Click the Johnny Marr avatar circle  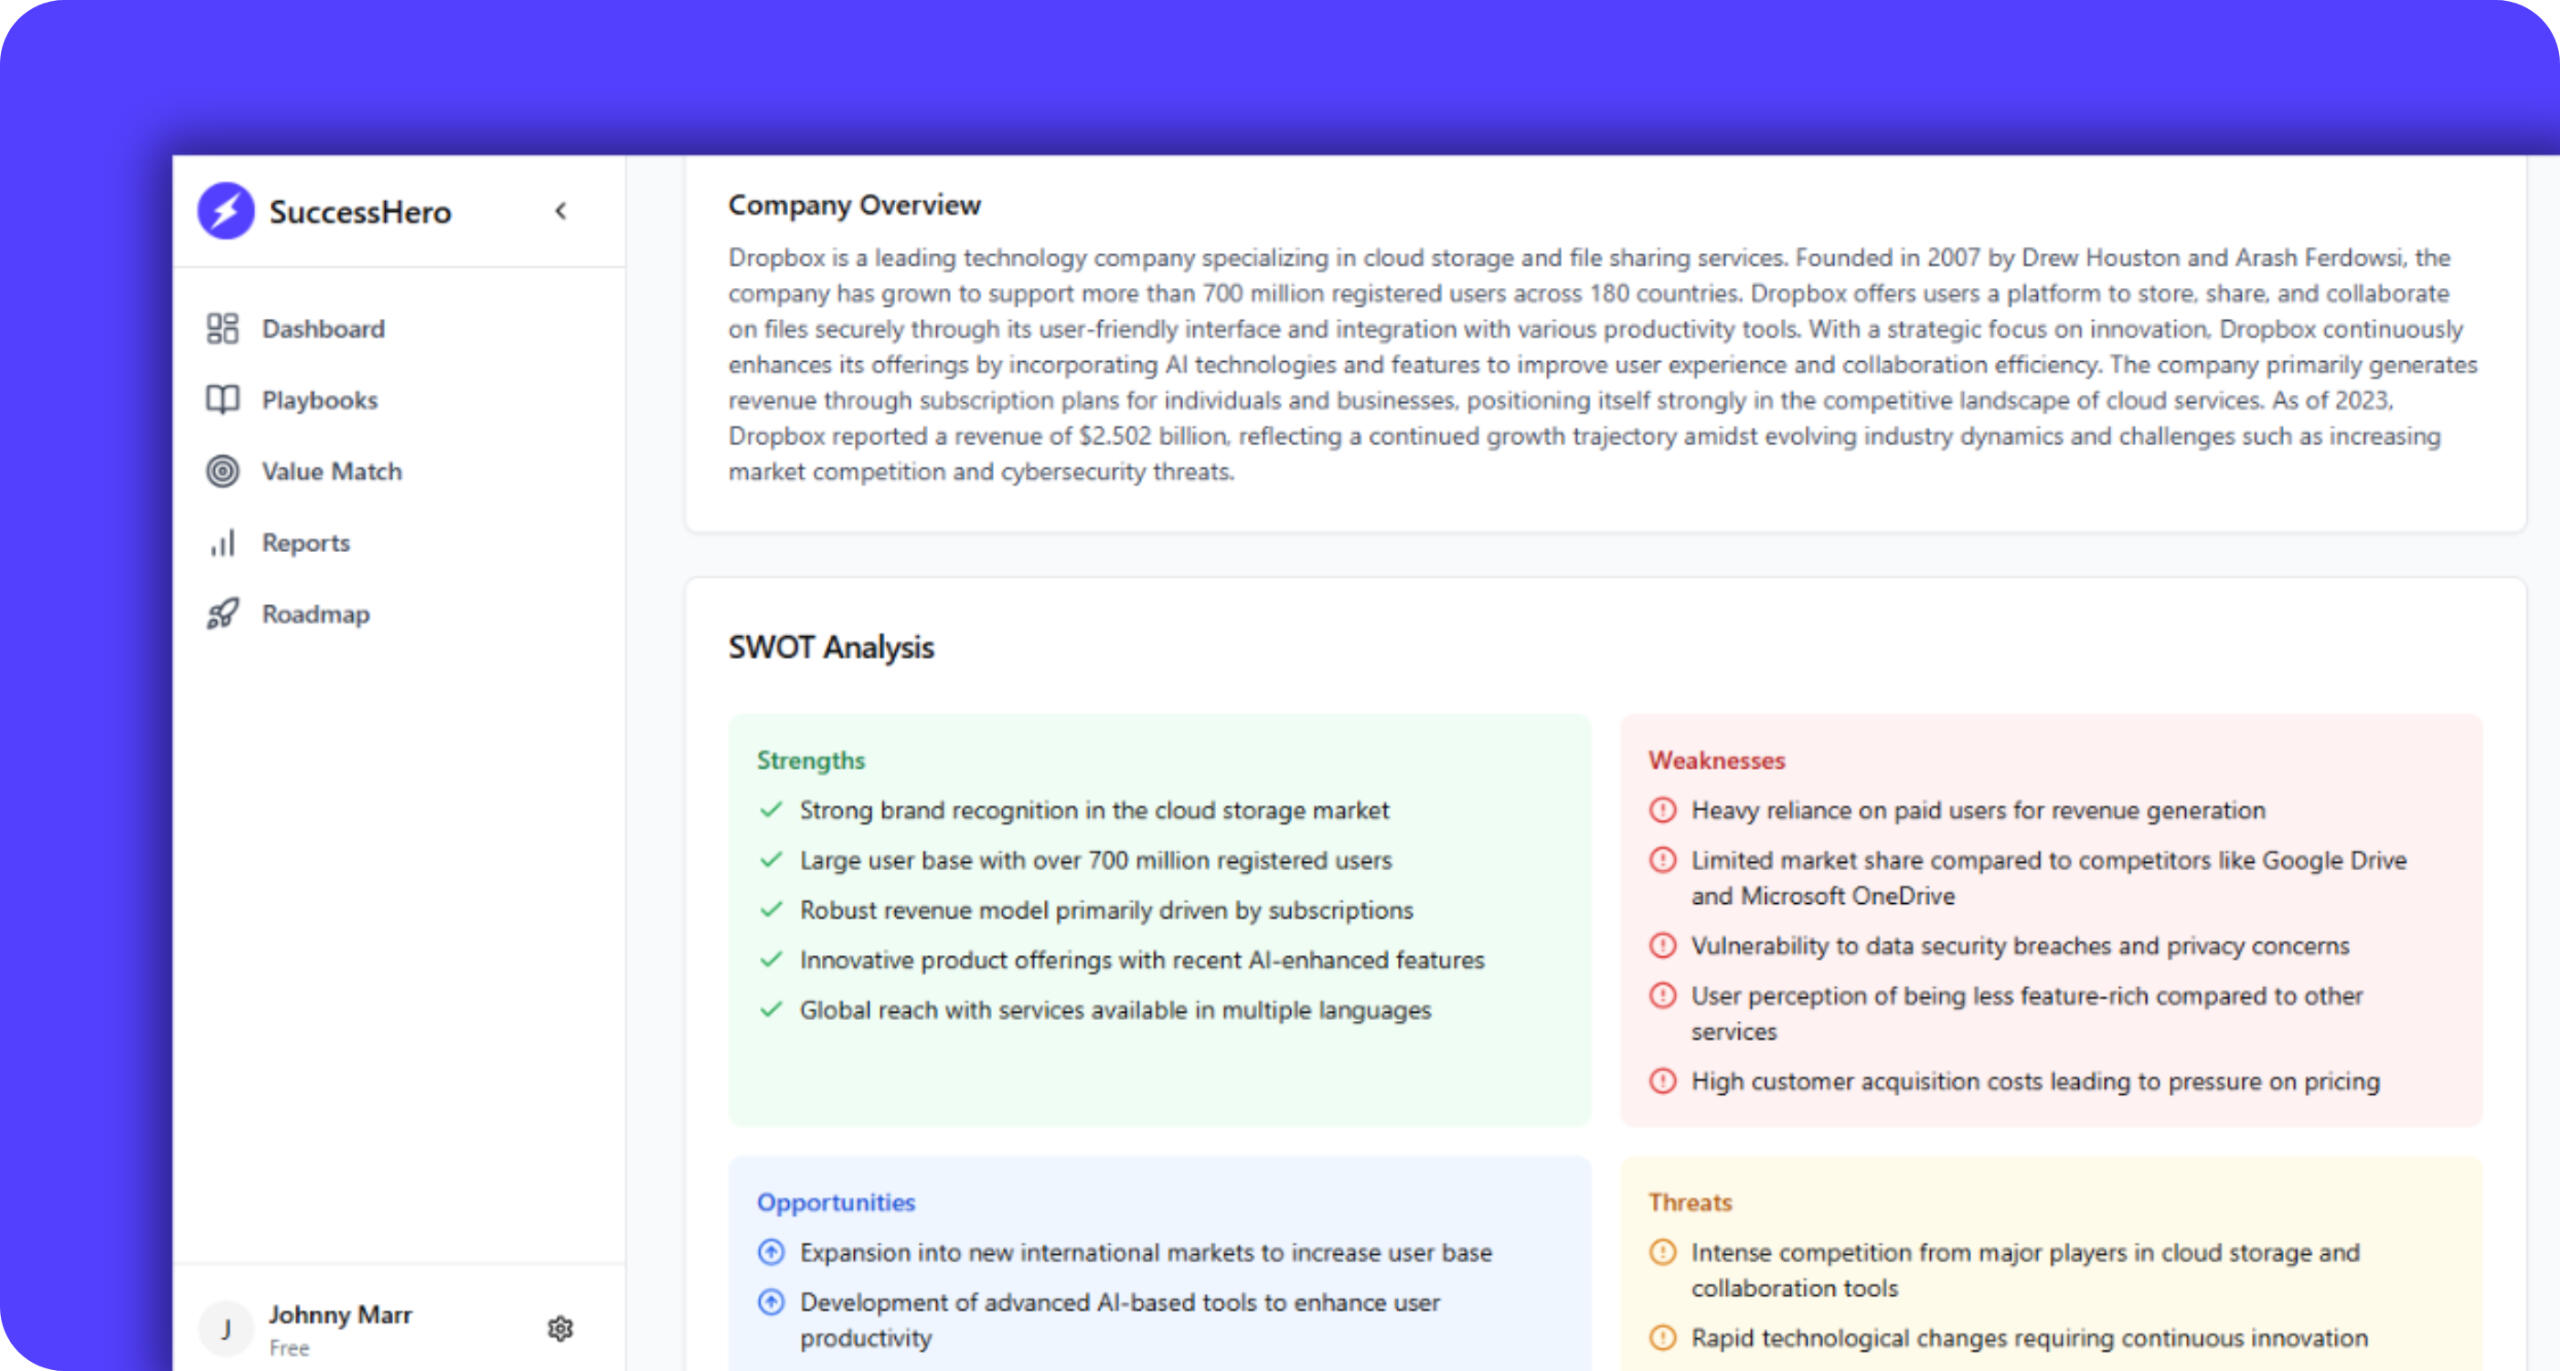[226, 1329]
